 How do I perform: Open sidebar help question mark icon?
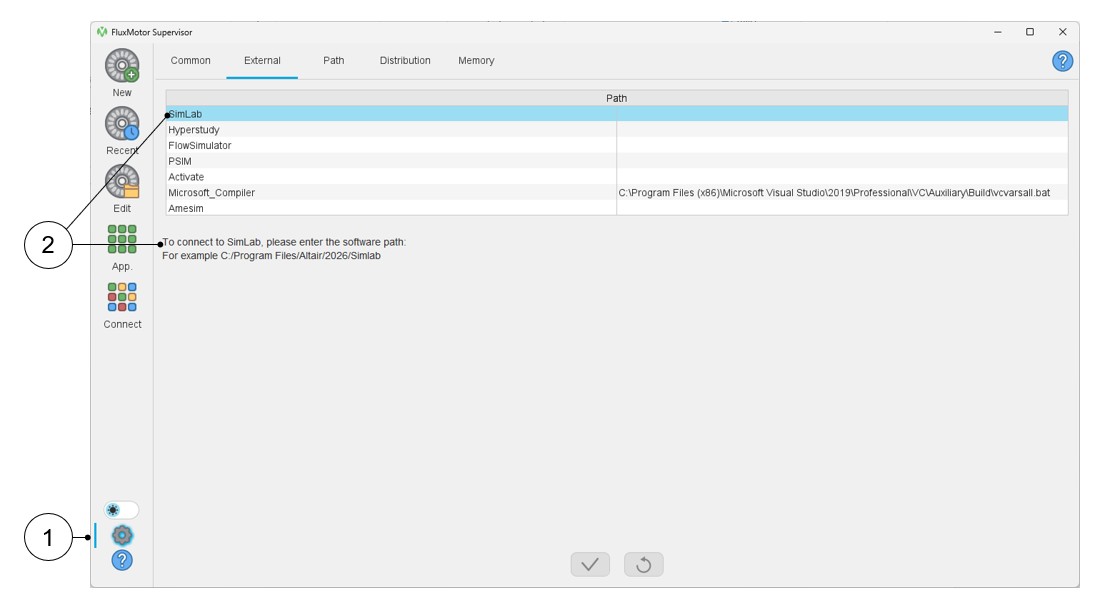pos(122,560)
